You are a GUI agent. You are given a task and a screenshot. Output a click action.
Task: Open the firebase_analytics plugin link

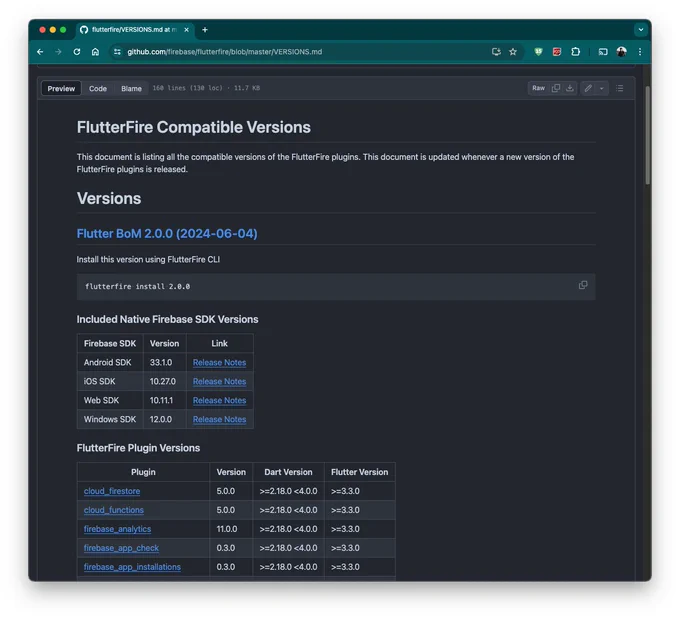[x=118, y=529]
